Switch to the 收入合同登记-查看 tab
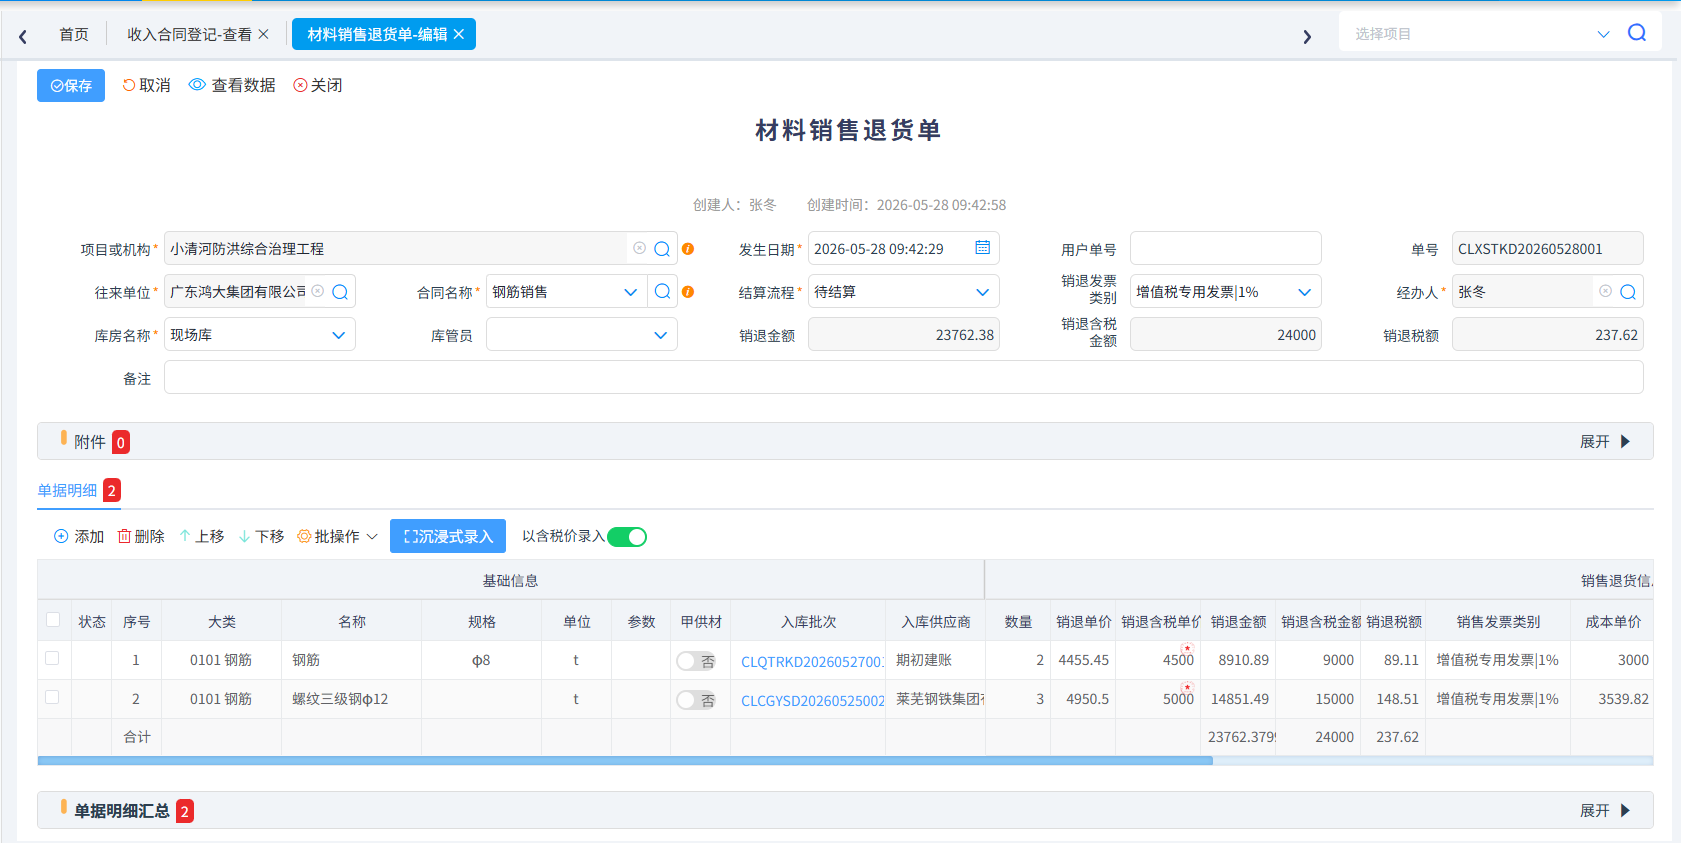1681x843 pixels. (x=189, y=34)
